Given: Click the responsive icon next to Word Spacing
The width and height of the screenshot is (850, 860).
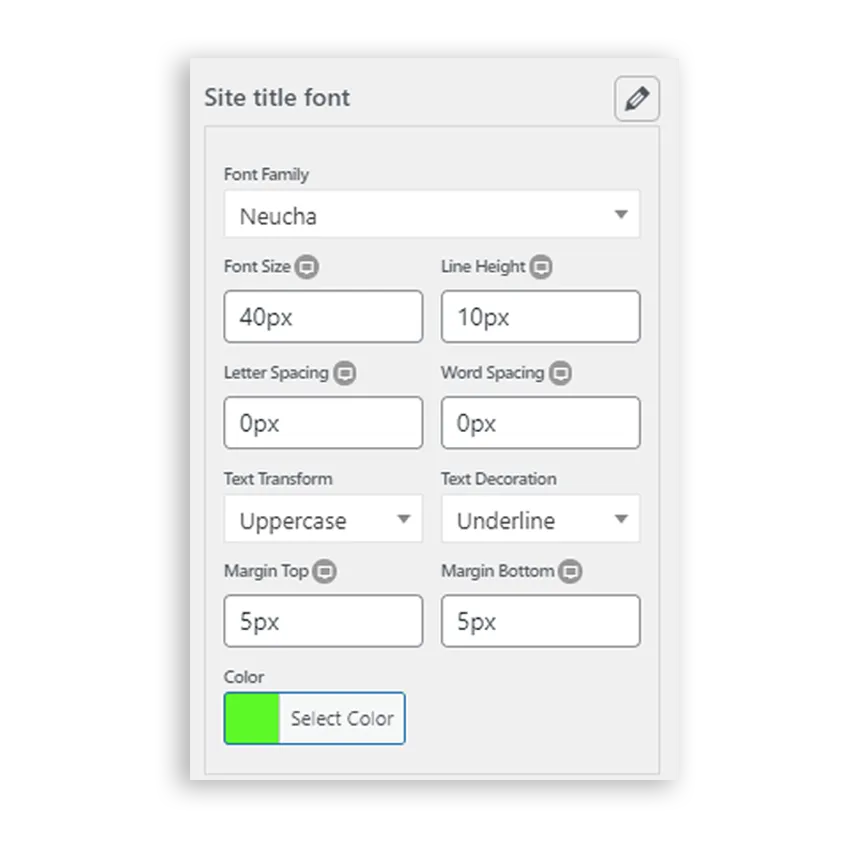Looking at the screenshot, I should click(x=560, y=373).
